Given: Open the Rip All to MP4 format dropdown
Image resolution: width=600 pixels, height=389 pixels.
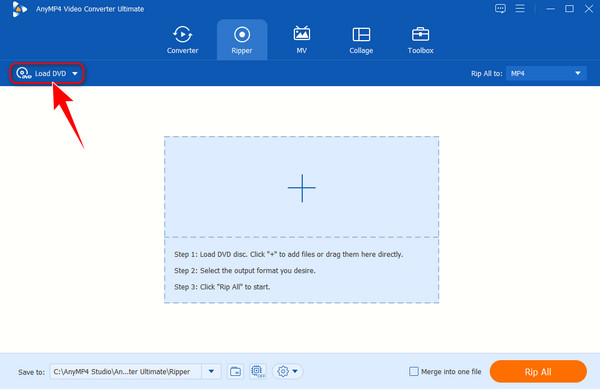Looking at the screenshot, I should tap(546, 73).
